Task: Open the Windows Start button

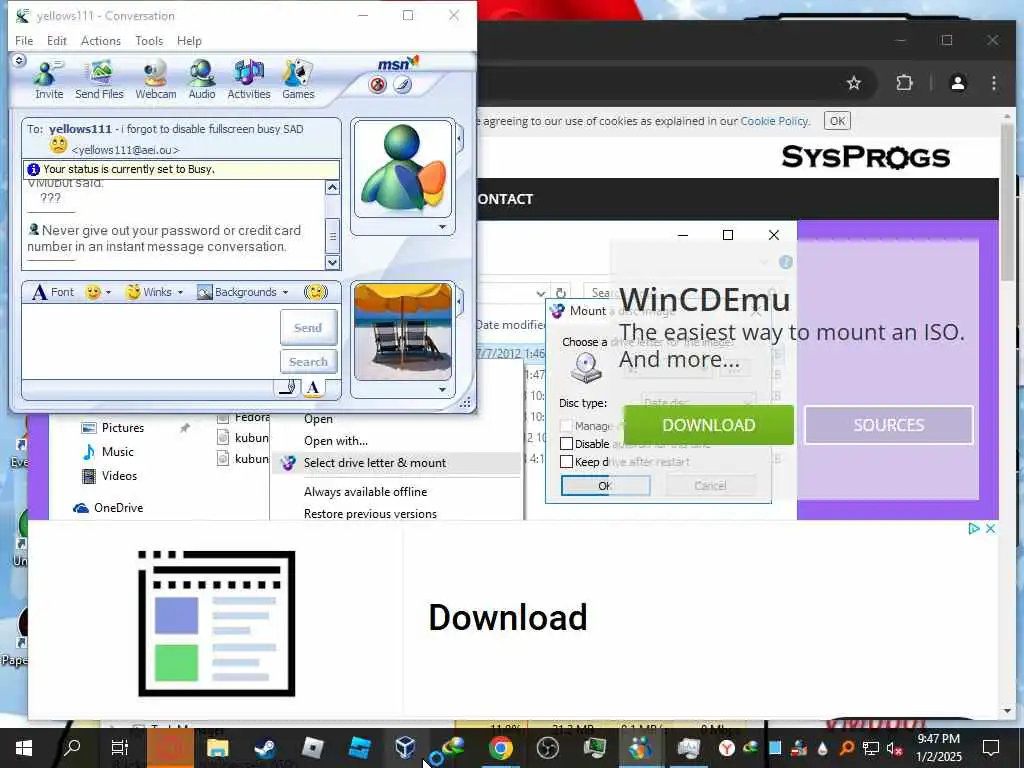Action: pos(24,748)
